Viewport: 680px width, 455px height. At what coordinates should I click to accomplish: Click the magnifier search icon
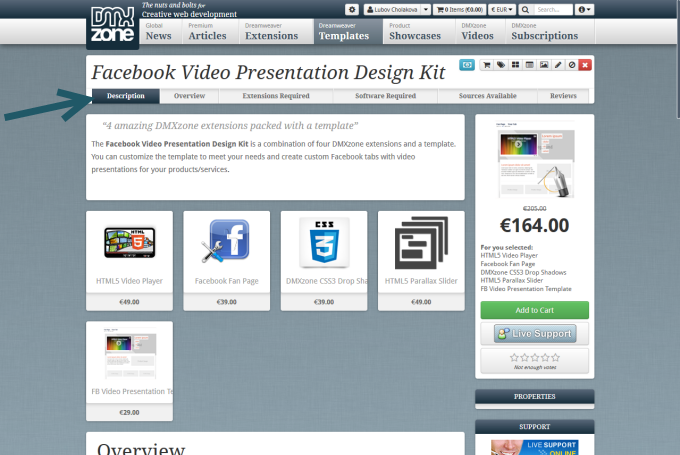pyautogui.click(x=525, y=10)
